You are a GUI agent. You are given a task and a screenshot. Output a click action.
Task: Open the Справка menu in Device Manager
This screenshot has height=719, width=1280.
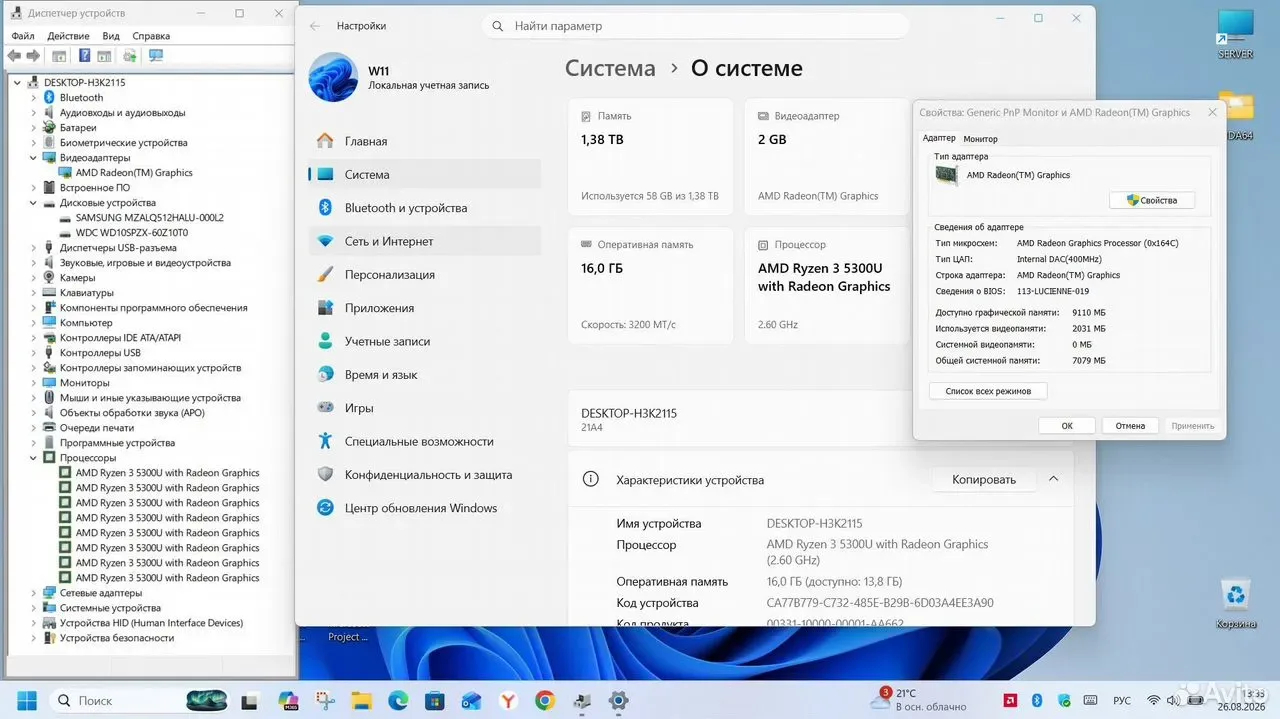pos(151,36)
